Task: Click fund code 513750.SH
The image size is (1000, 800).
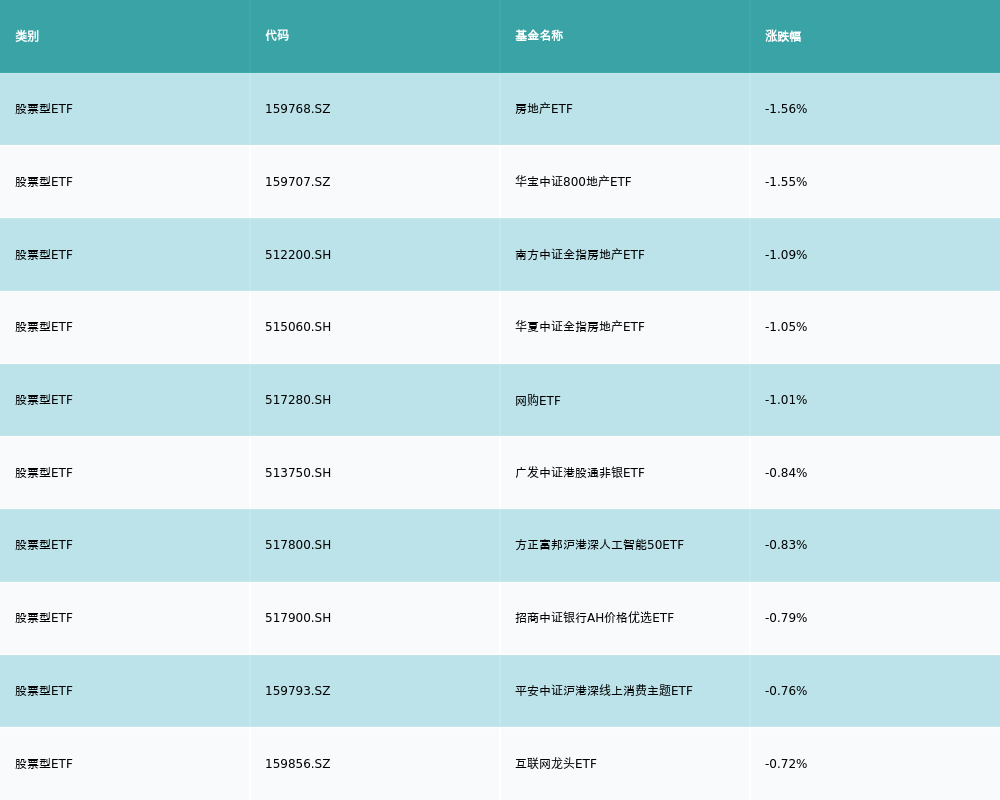Action: click(x=298, y=473)
